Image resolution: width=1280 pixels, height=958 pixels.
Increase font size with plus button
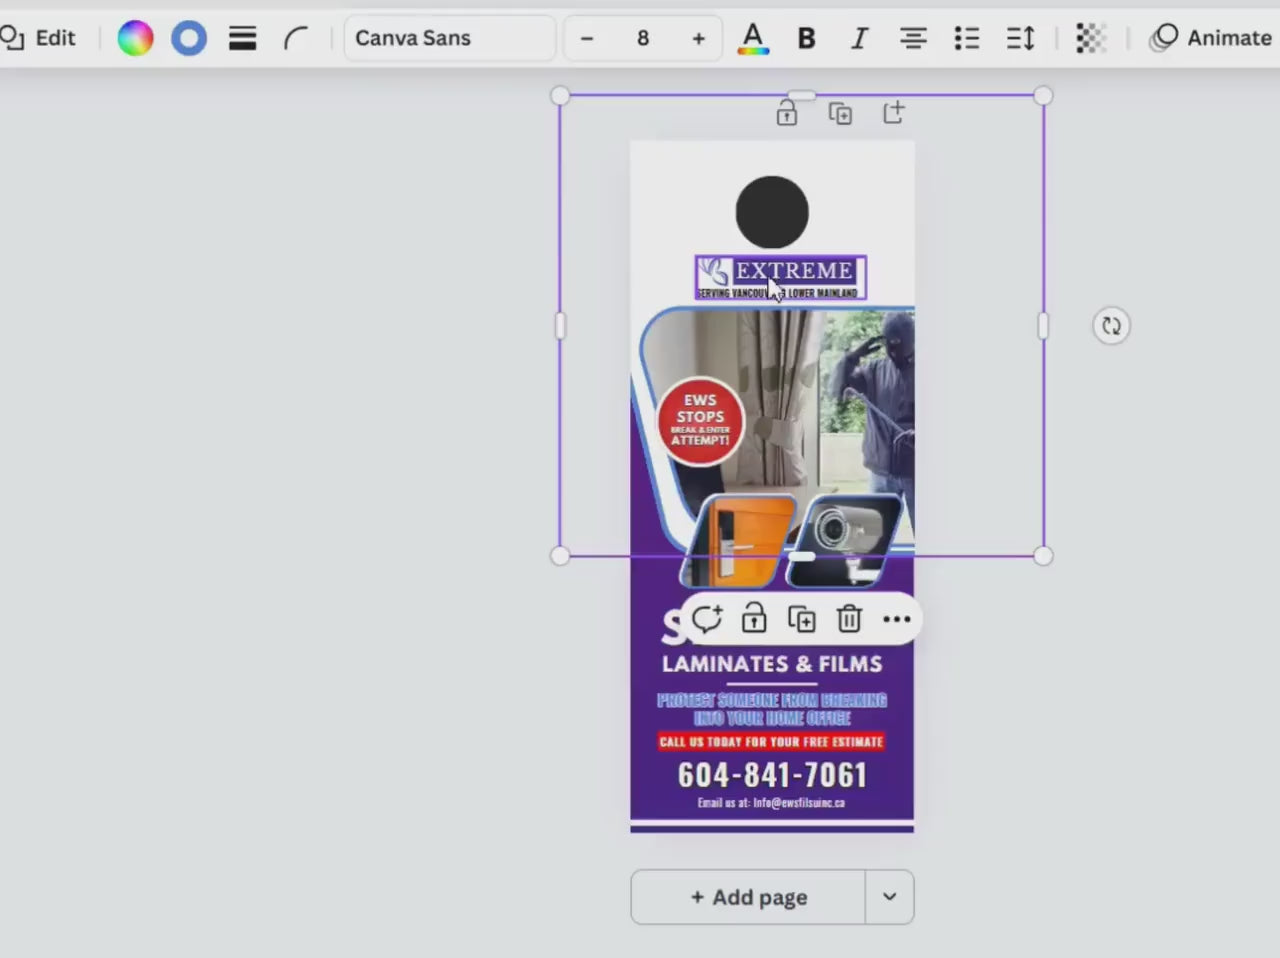pos(698,38)
